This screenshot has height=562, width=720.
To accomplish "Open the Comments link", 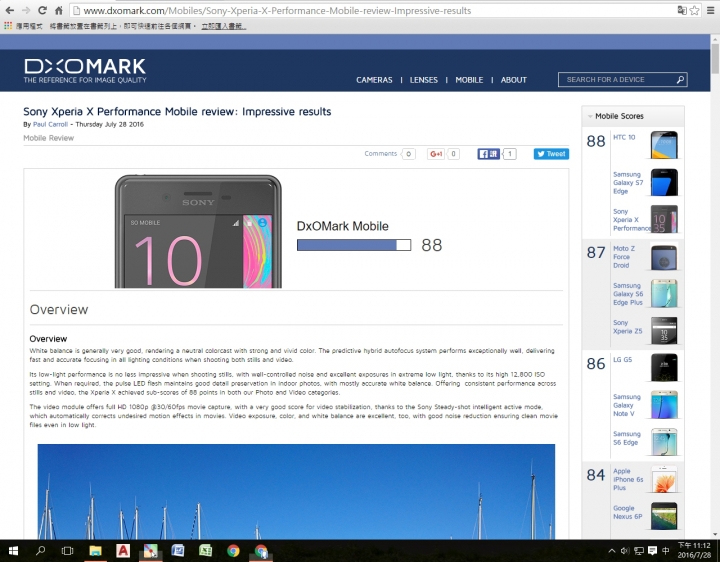I will coord(381,153).
